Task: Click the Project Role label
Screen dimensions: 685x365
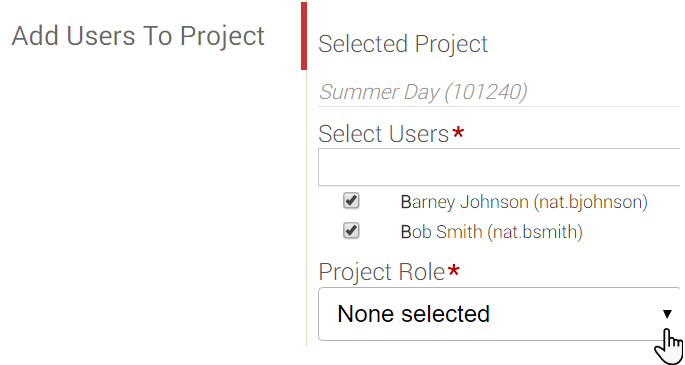Action: [382, 272]
